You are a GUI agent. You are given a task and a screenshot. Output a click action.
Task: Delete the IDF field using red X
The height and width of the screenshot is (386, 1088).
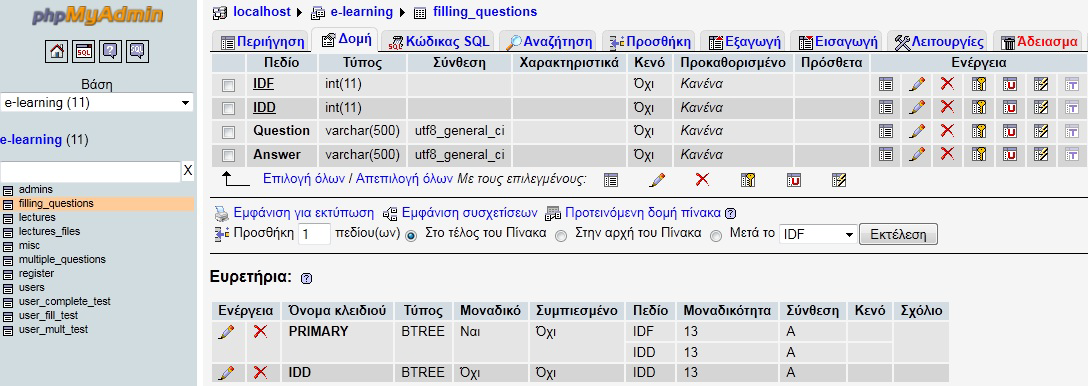coord(947,84)
